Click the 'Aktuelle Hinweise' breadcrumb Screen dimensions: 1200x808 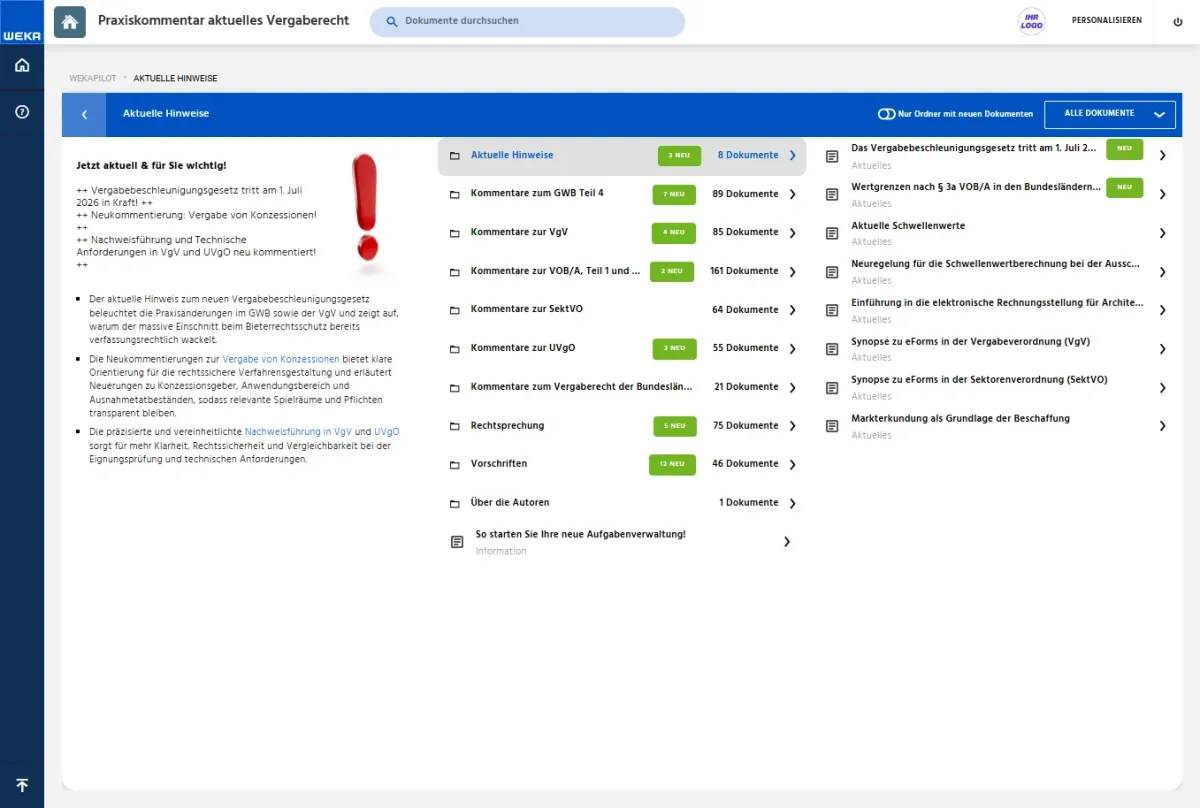coord(175,78)
